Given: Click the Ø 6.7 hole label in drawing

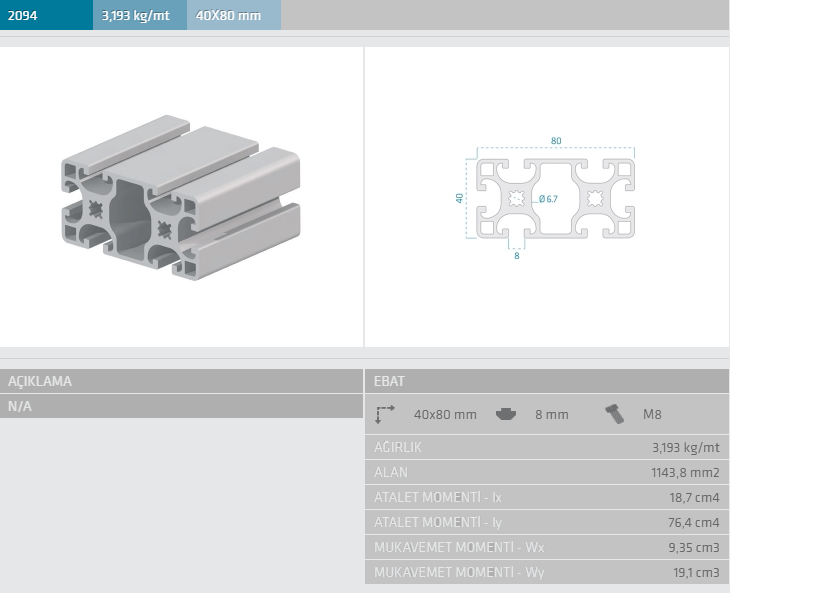Looking at the screenshot, I should pyautogui.click(x=548, y=199).
